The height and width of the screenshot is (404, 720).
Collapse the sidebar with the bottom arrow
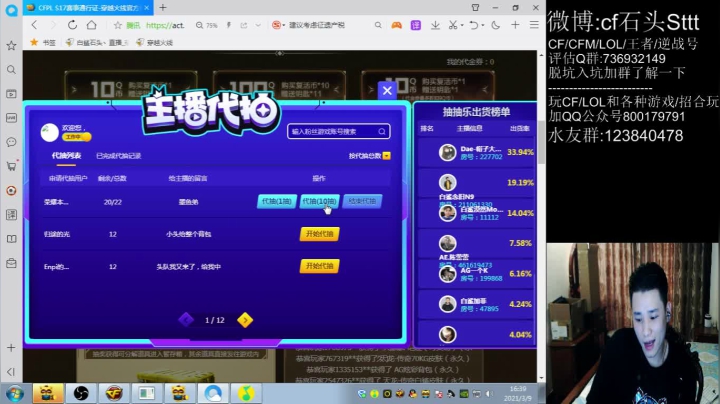11,371
